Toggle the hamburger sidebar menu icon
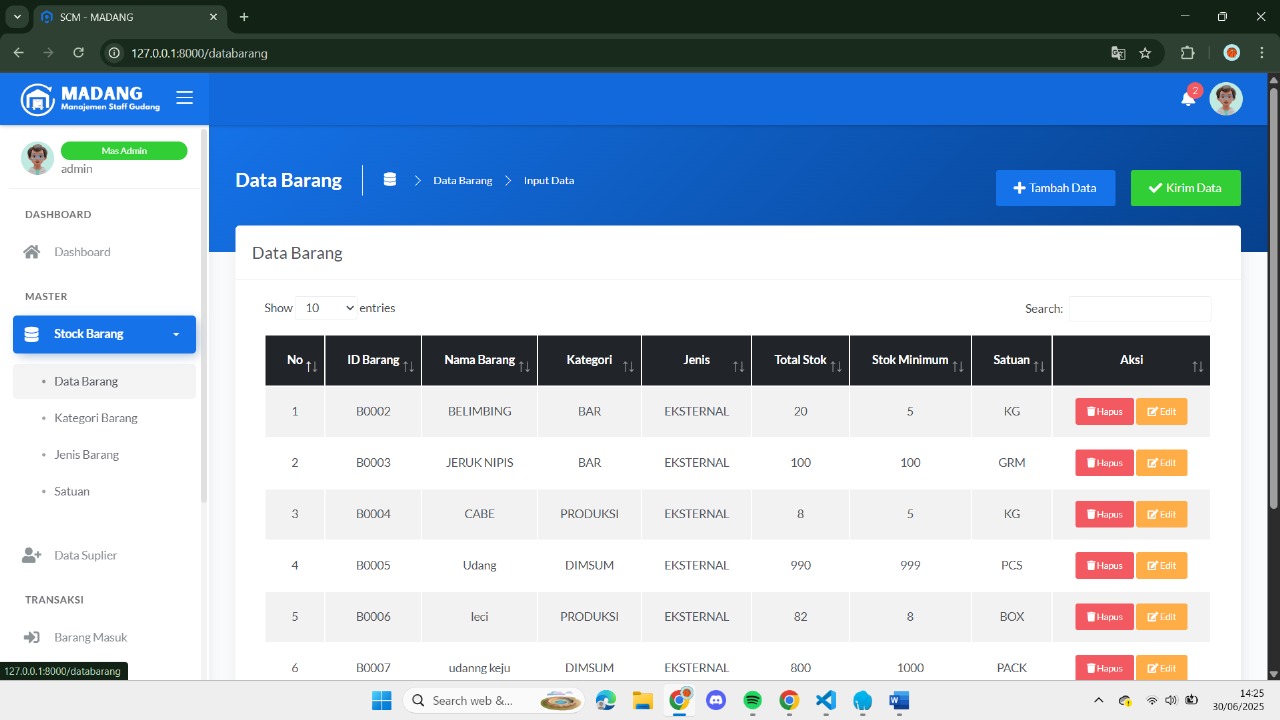Viewport: 1280px width, 720px height. tap(184, 98)
